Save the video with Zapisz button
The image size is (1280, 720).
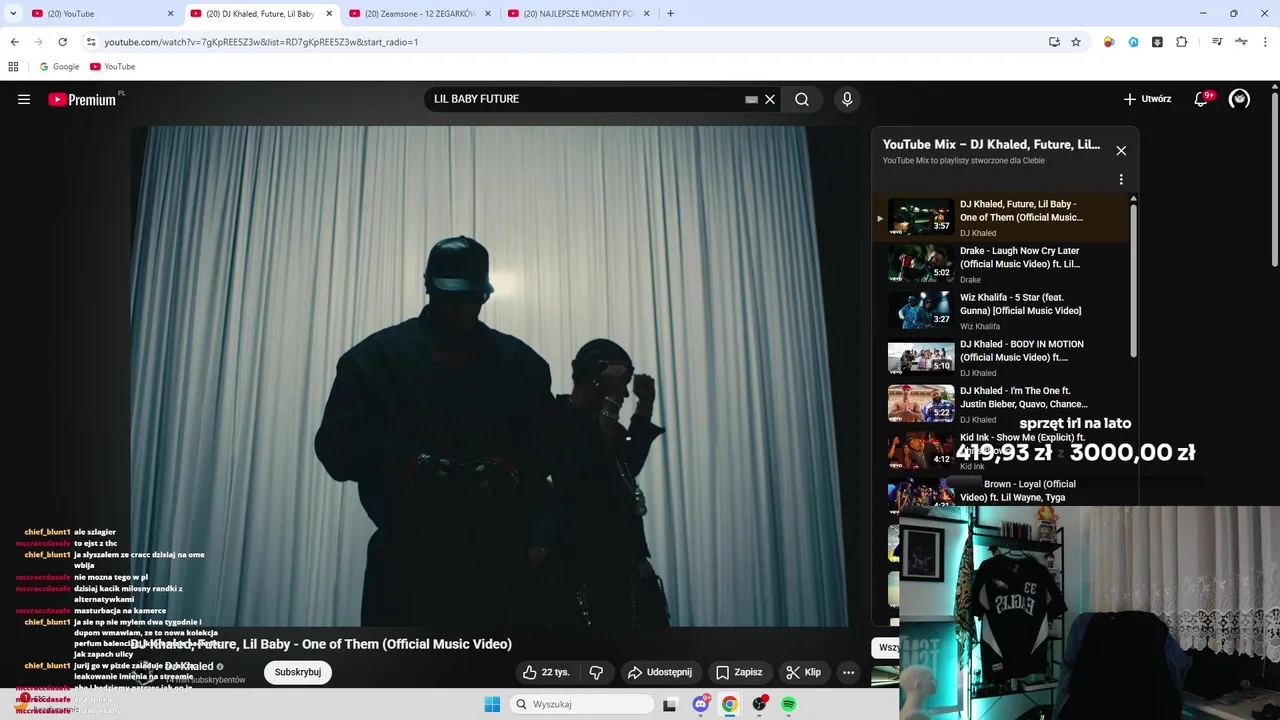(739, 672)
